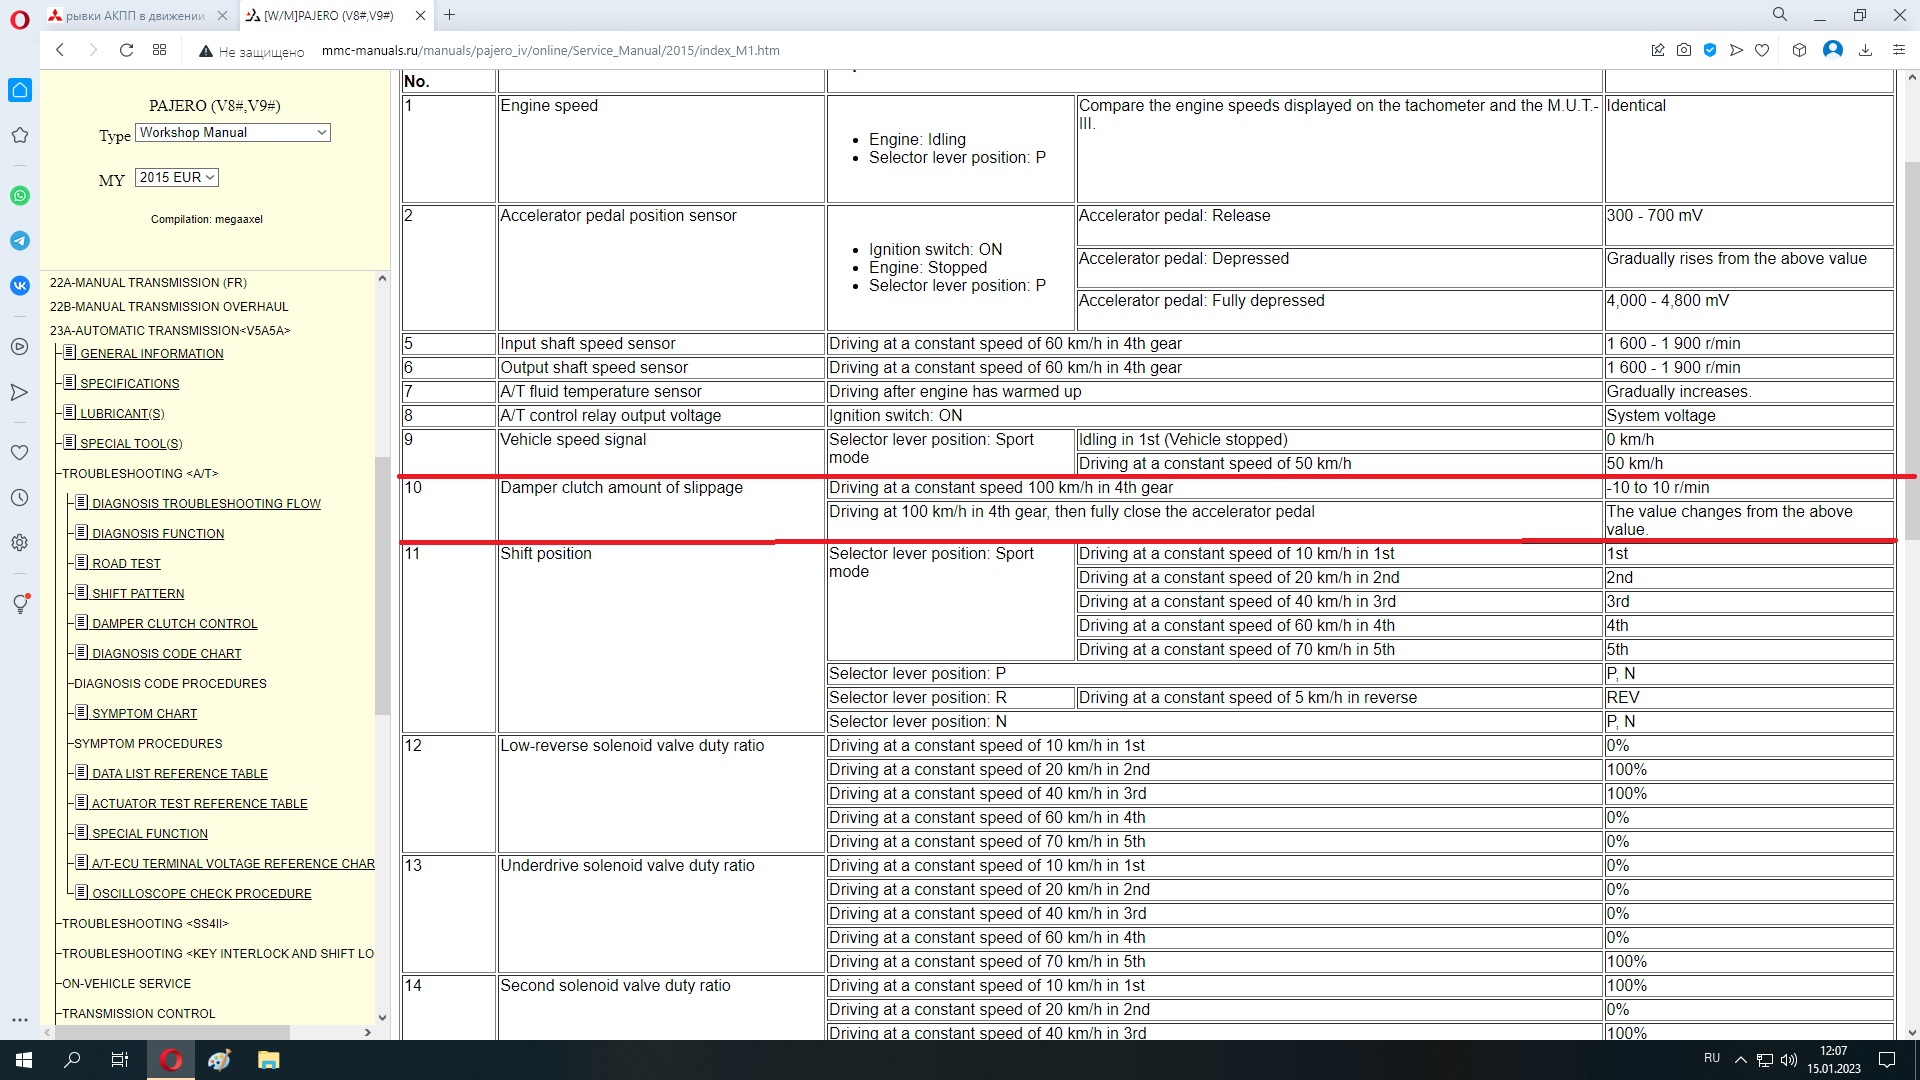Open File Explorer from taskbar
This screenshot has width=1920, height=1080.
click(268, 1060)
